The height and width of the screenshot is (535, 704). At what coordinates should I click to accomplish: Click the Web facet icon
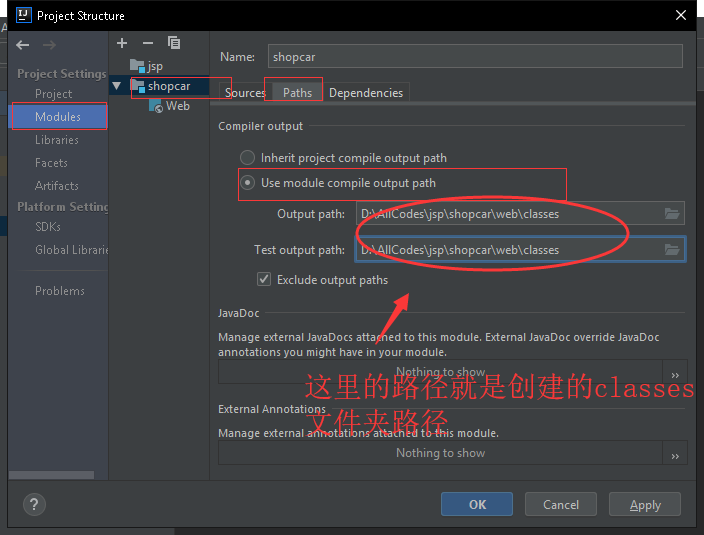156,106
